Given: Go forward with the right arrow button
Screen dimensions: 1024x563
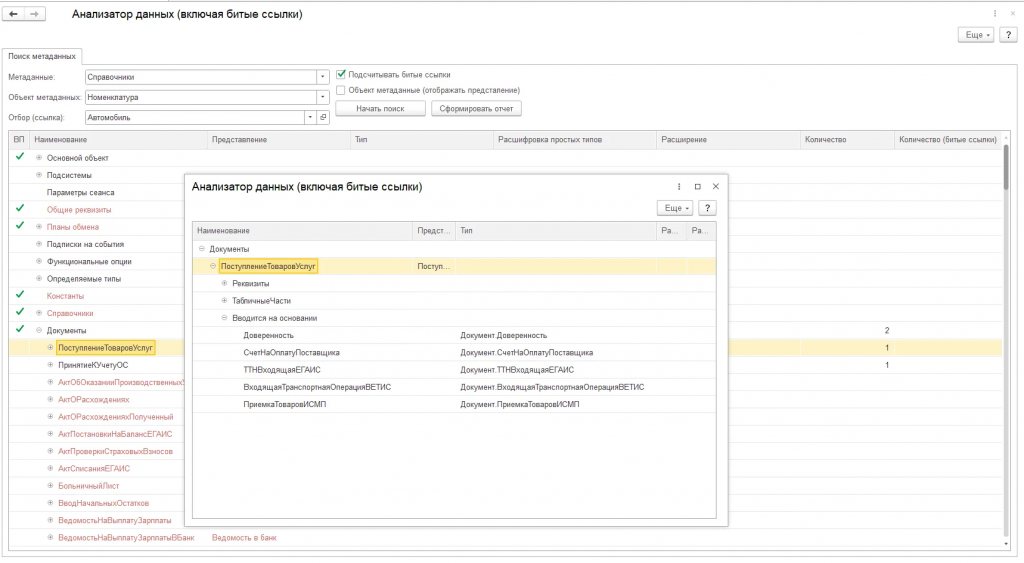Looking at the screenshot, I should 35,14.
